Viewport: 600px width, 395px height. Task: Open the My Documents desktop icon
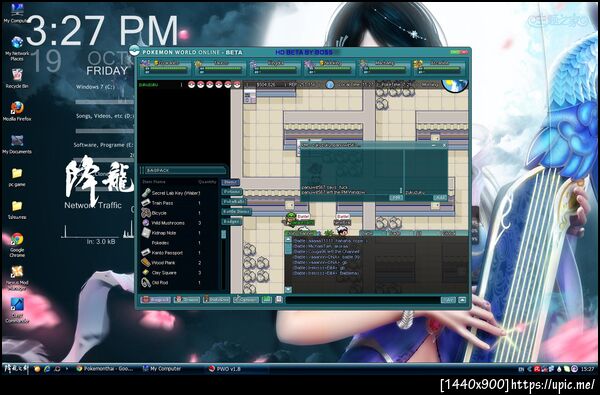[17, 144]
